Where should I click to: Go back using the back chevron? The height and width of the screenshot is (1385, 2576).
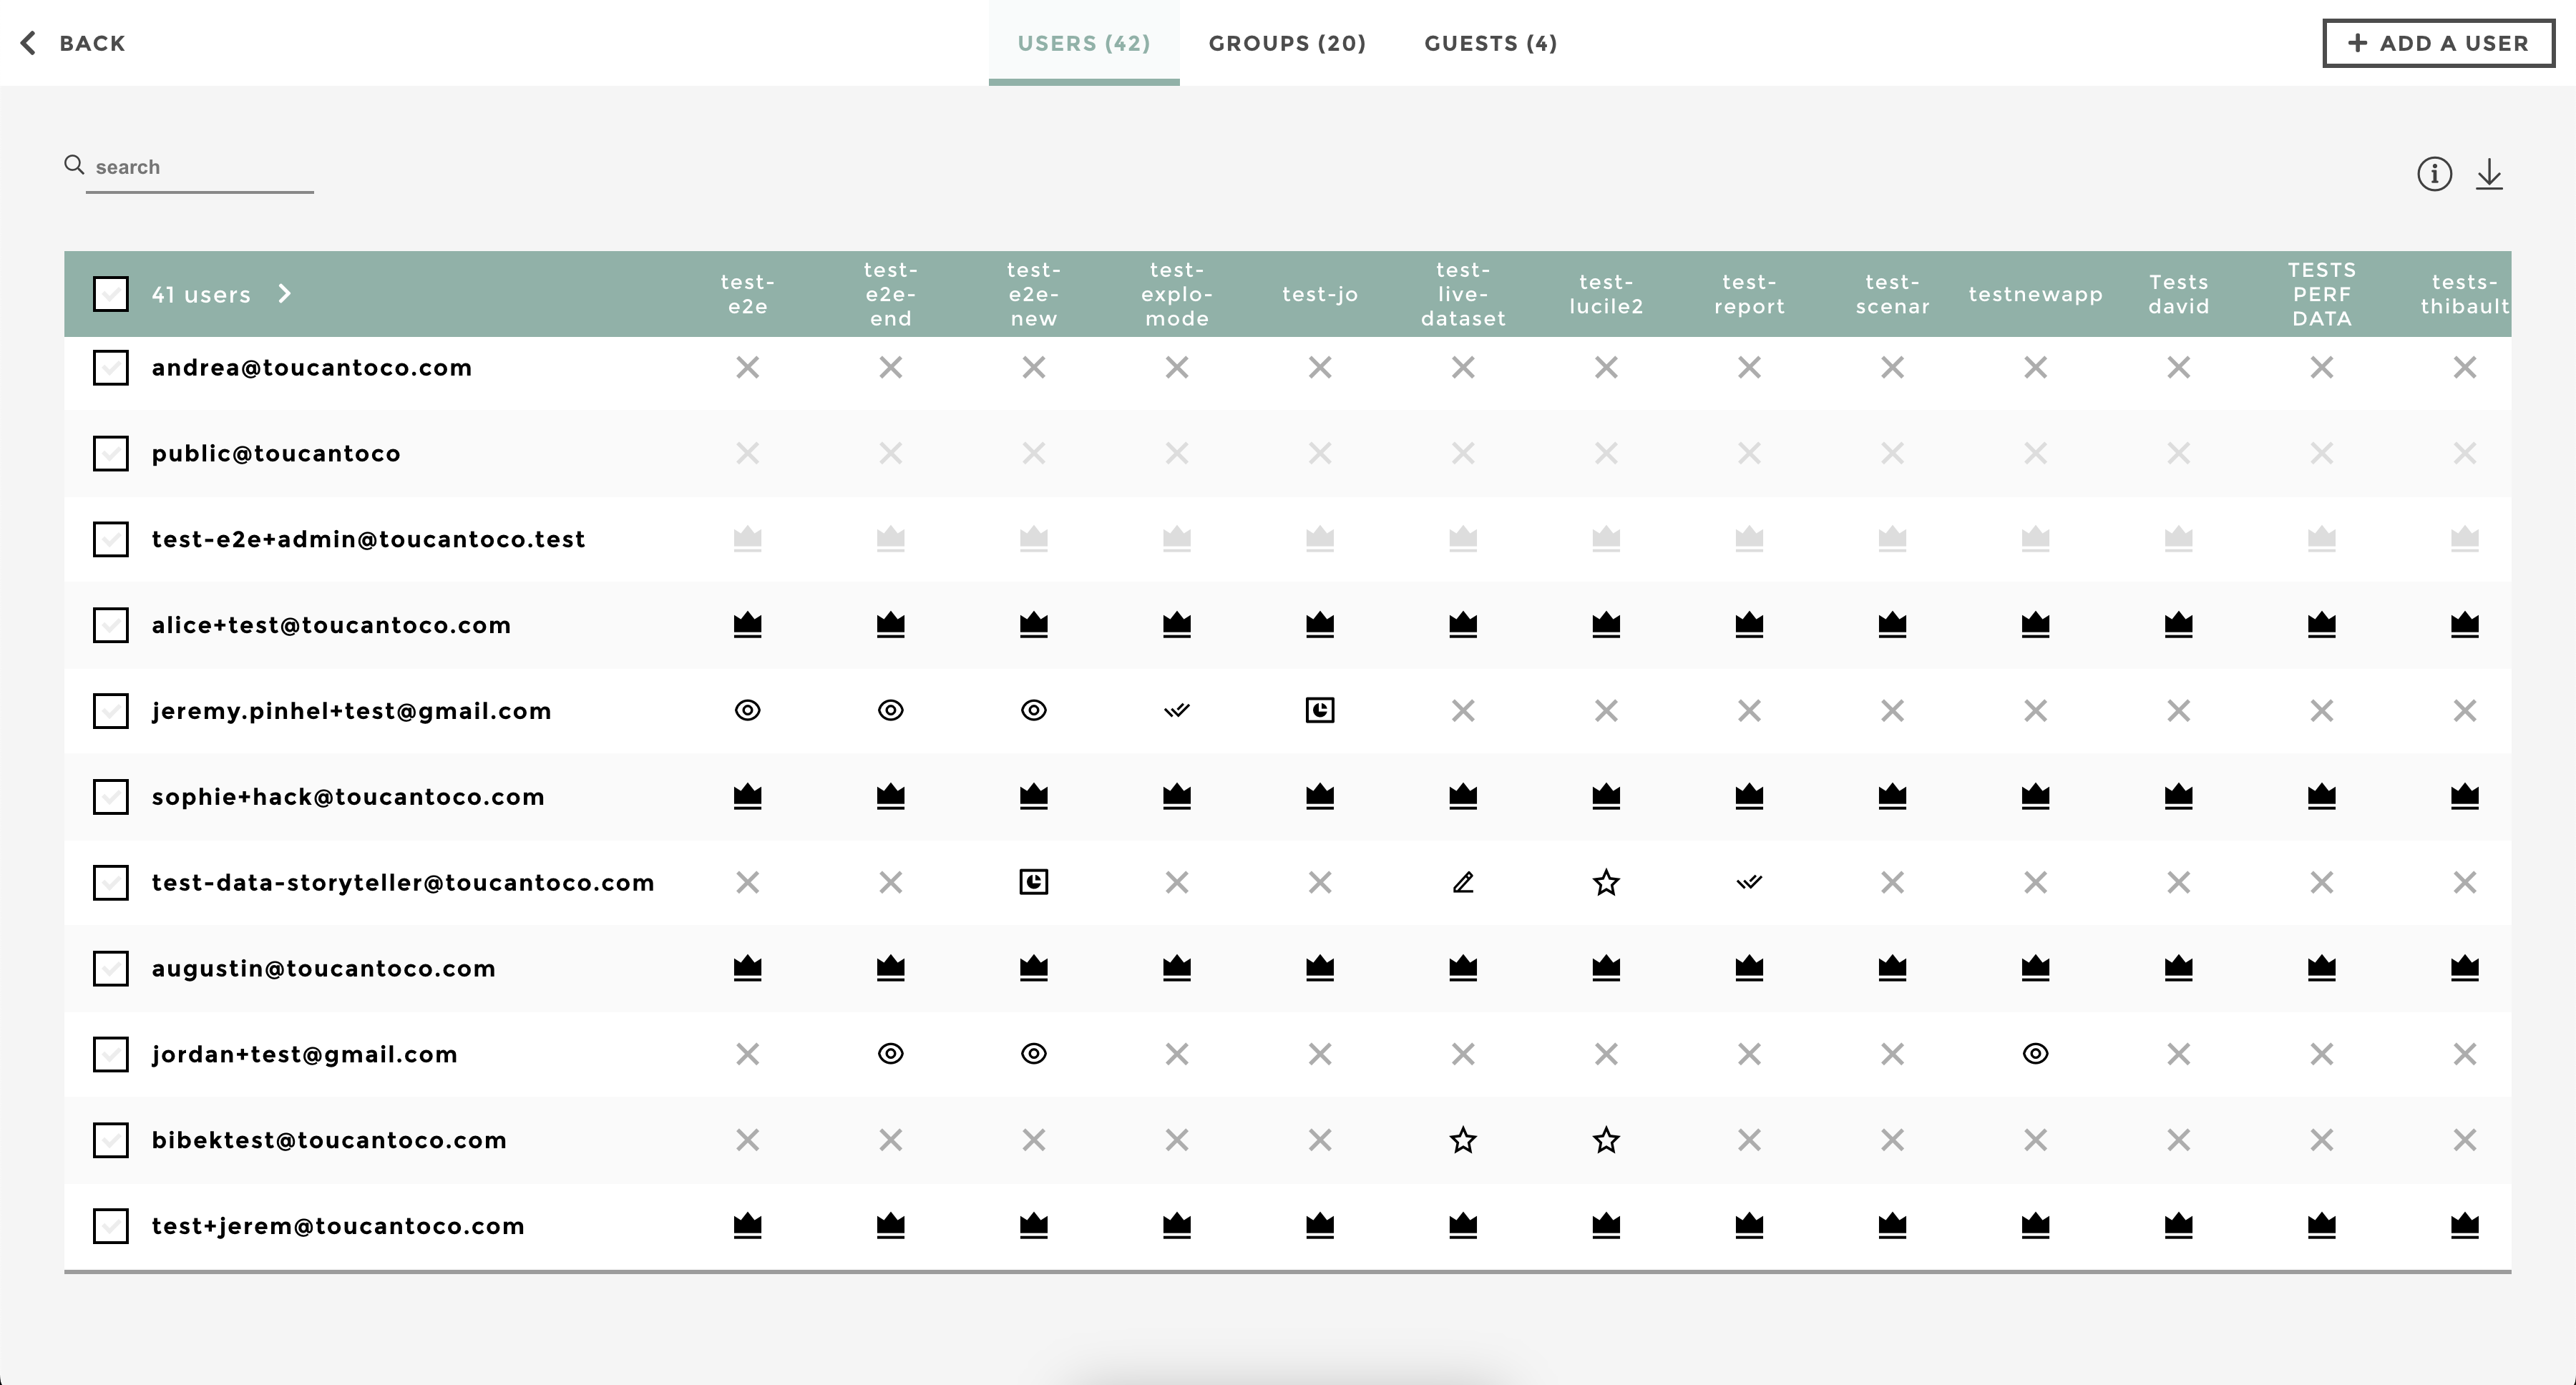29,43
